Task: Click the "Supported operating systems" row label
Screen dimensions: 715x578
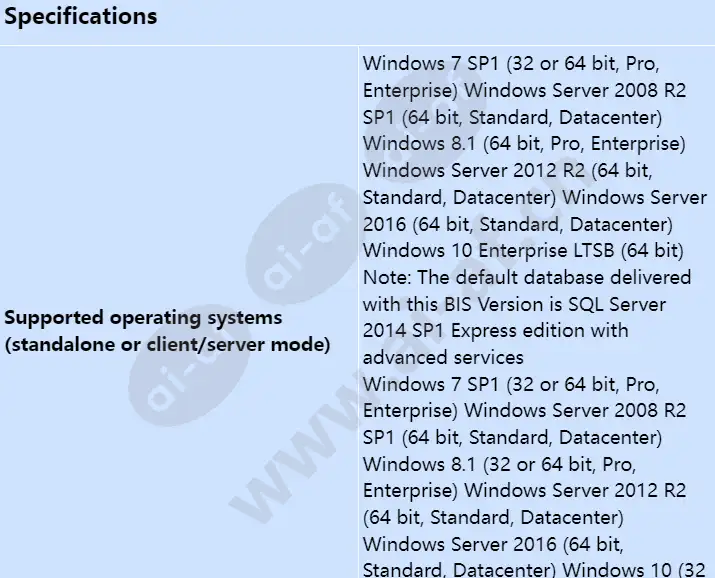Action: [143, 318]
